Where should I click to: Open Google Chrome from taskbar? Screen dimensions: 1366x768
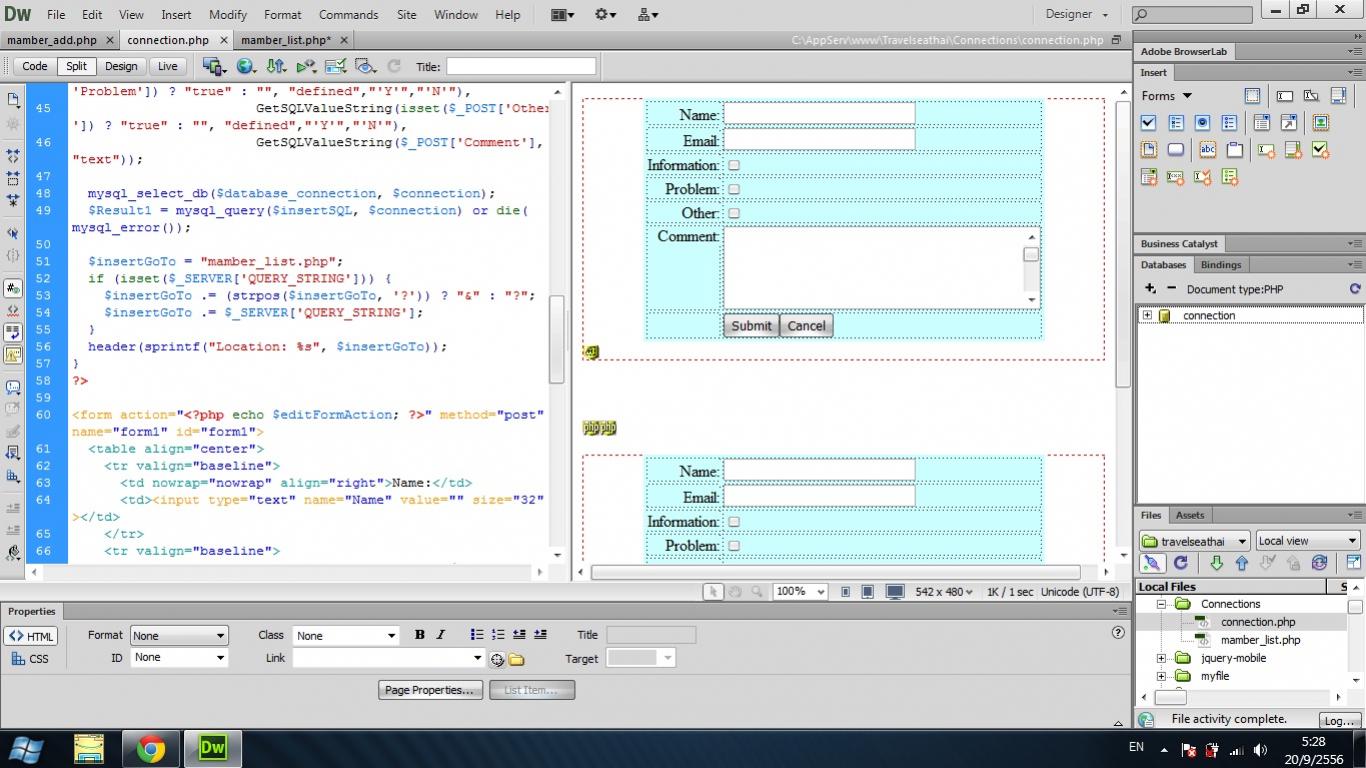coord(151,748)
